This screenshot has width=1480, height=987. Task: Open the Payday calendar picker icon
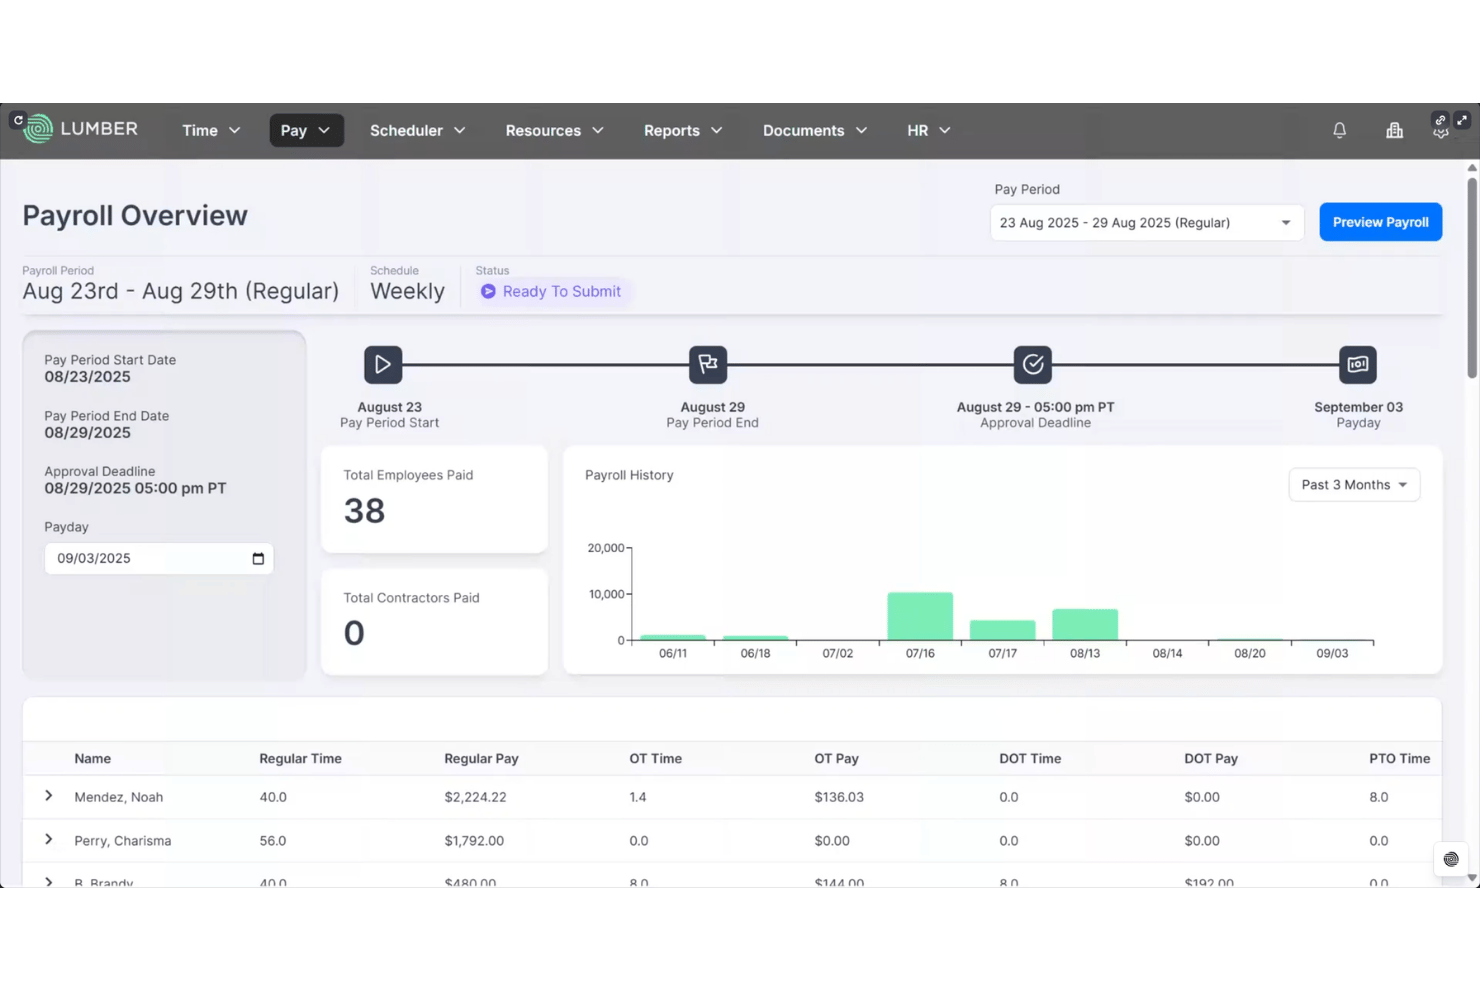pos(258,559)
